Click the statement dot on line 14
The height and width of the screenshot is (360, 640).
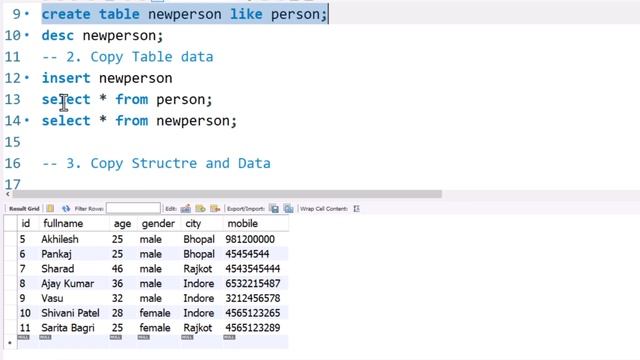click(27, 120)
